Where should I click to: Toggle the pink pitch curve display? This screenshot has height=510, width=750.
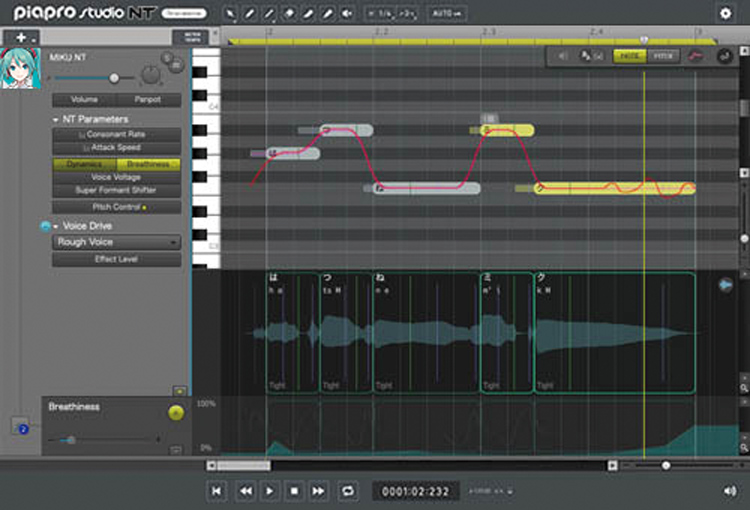695,56
